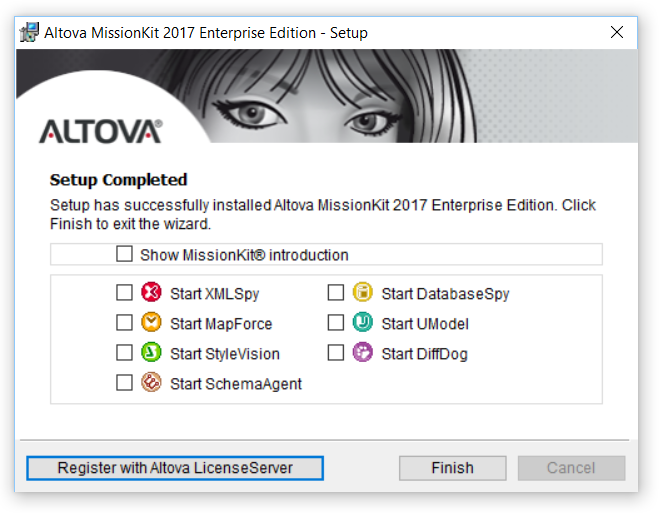
Task: Click the yellow DatabaseSpy product icon
Action: [x=363, y=294]
